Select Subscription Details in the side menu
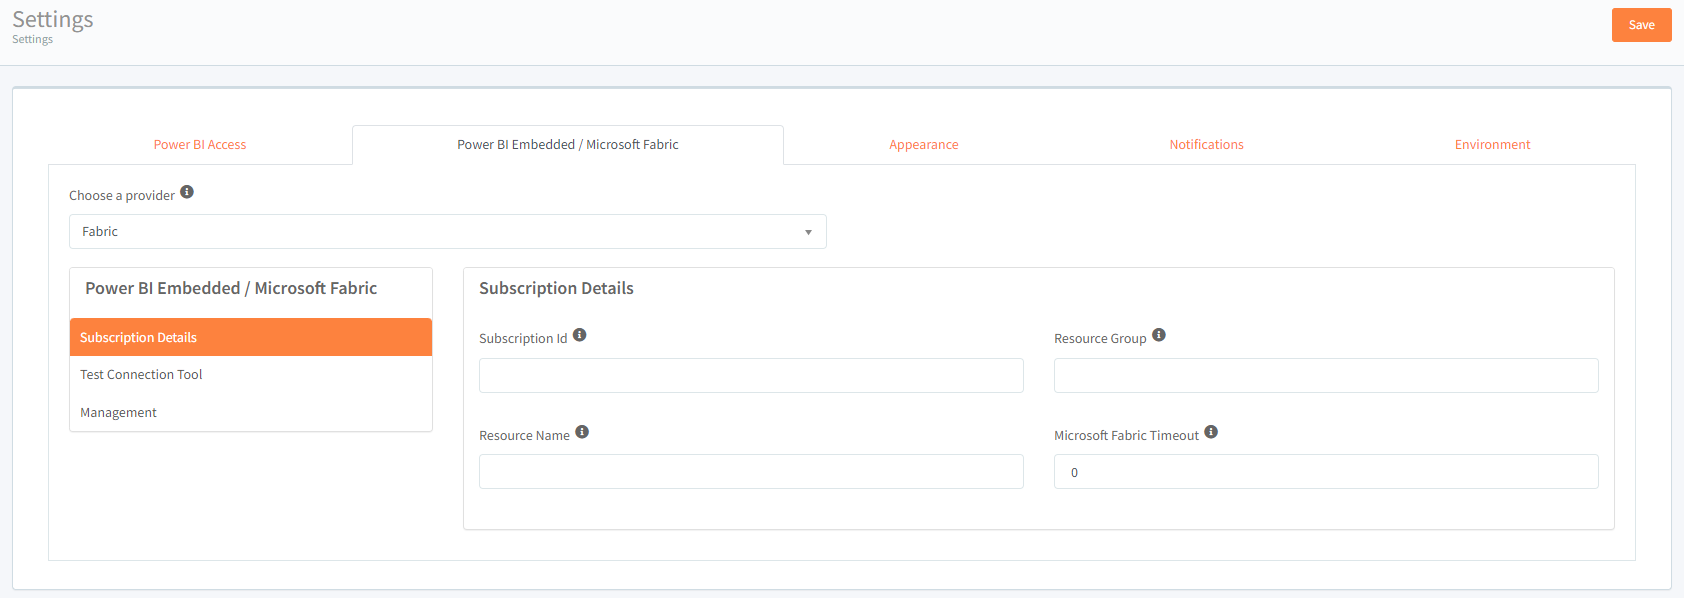 (251, 337)
